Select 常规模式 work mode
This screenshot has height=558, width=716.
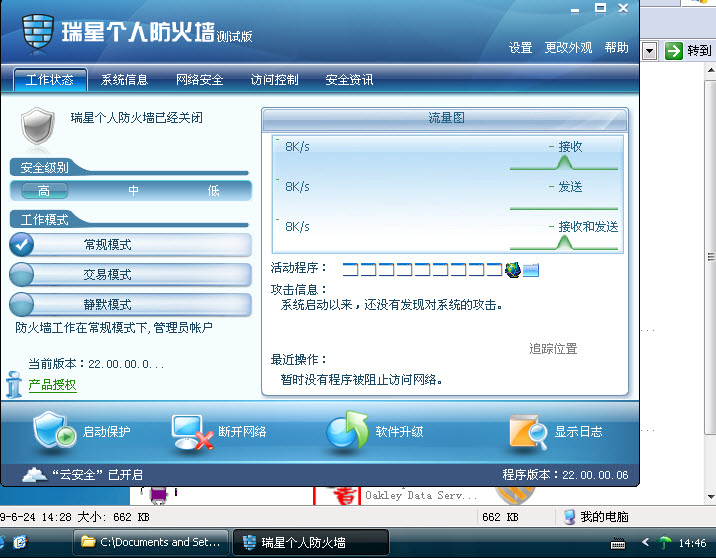[x=131, y=245]
